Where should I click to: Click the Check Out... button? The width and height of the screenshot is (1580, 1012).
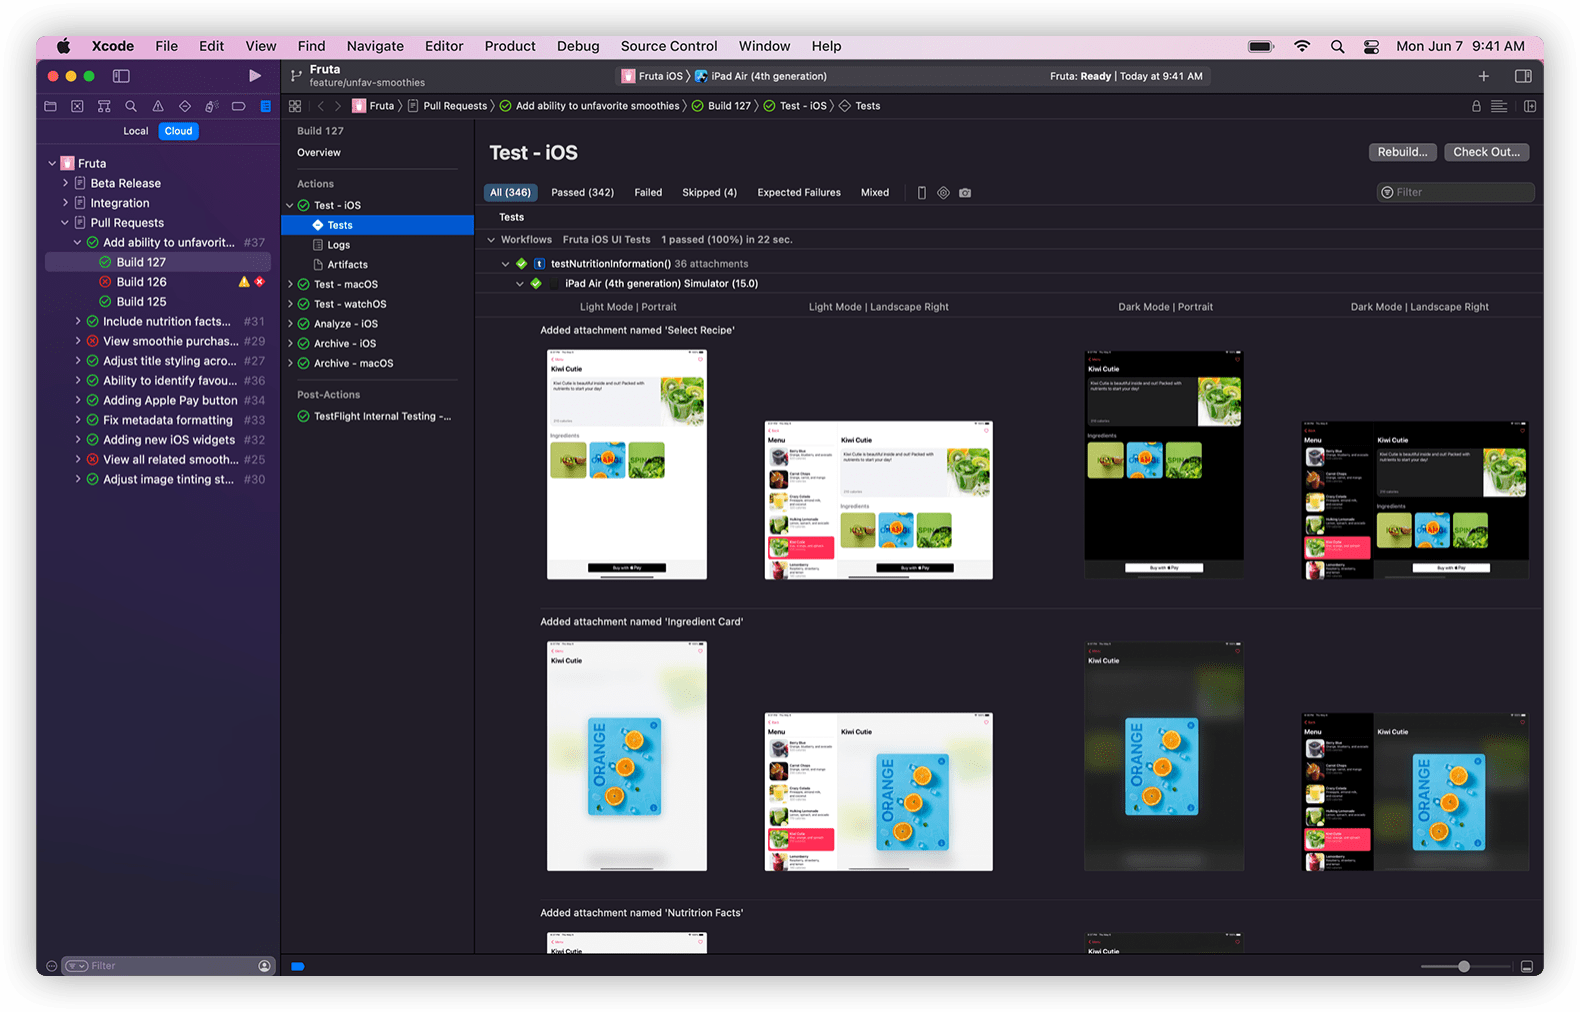pyautogui.click(x=1487, y=152)
